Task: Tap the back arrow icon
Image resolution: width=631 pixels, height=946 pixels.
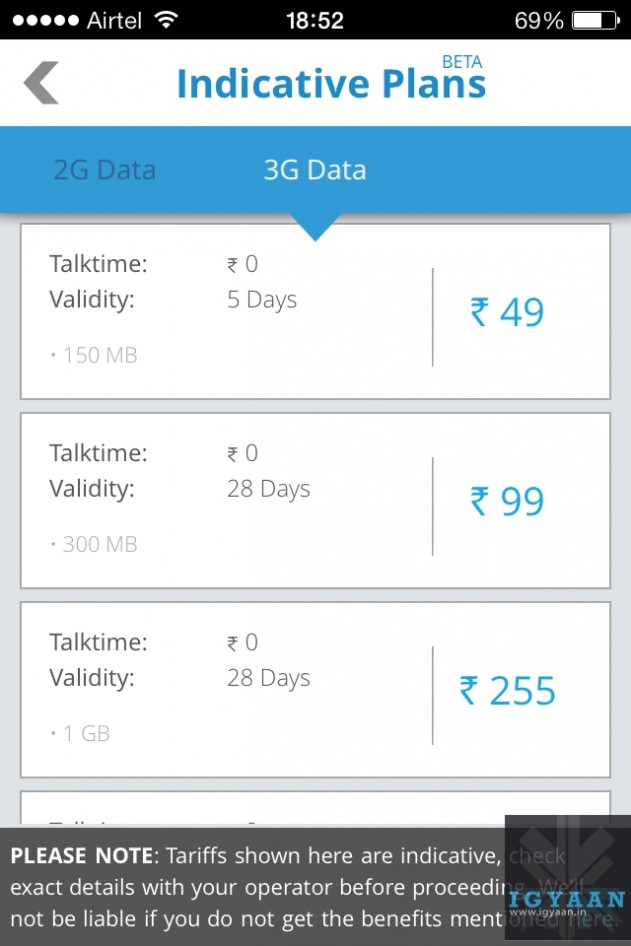Action: [42, 83]
